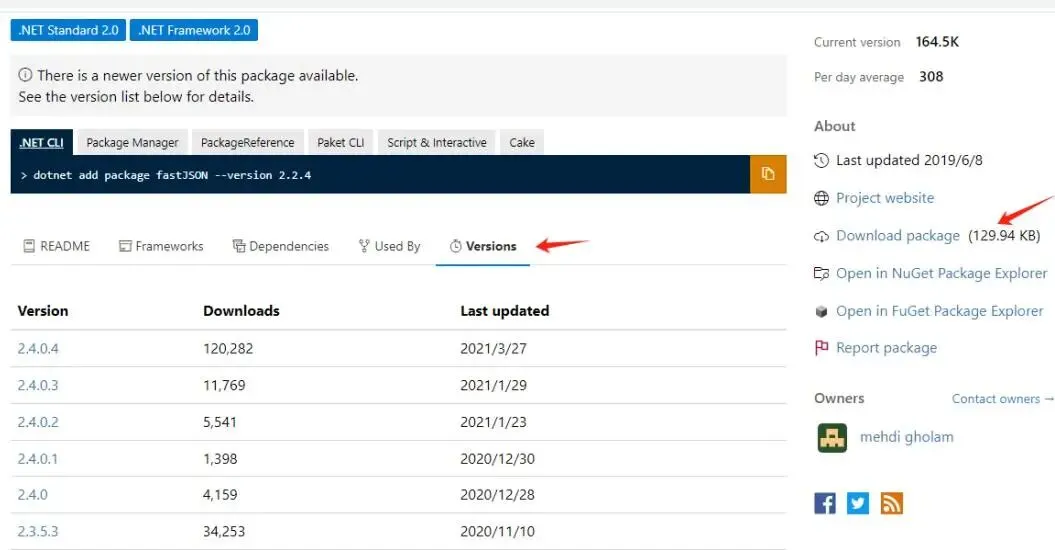
Task: Open version 2.4.0.3 link
Action: coord(38,385)
